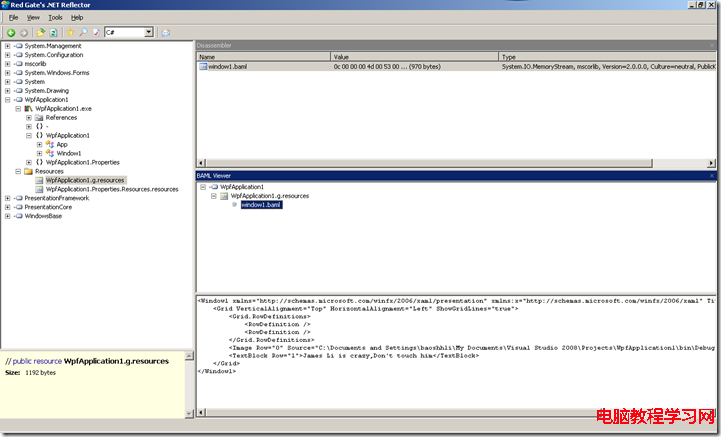This screenshot has height=437, width=721.
Task: Open the File menu
Action: click(x=13, y=17)
